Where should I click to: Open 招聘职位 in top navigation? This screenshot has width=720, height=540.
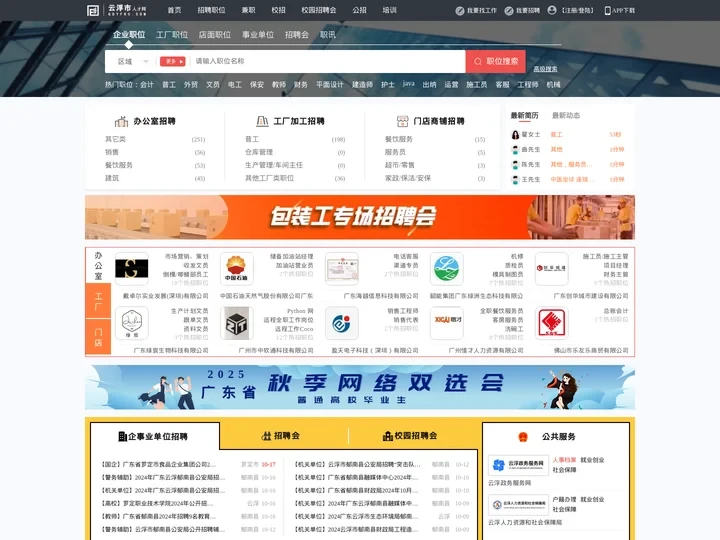point(211,10)
